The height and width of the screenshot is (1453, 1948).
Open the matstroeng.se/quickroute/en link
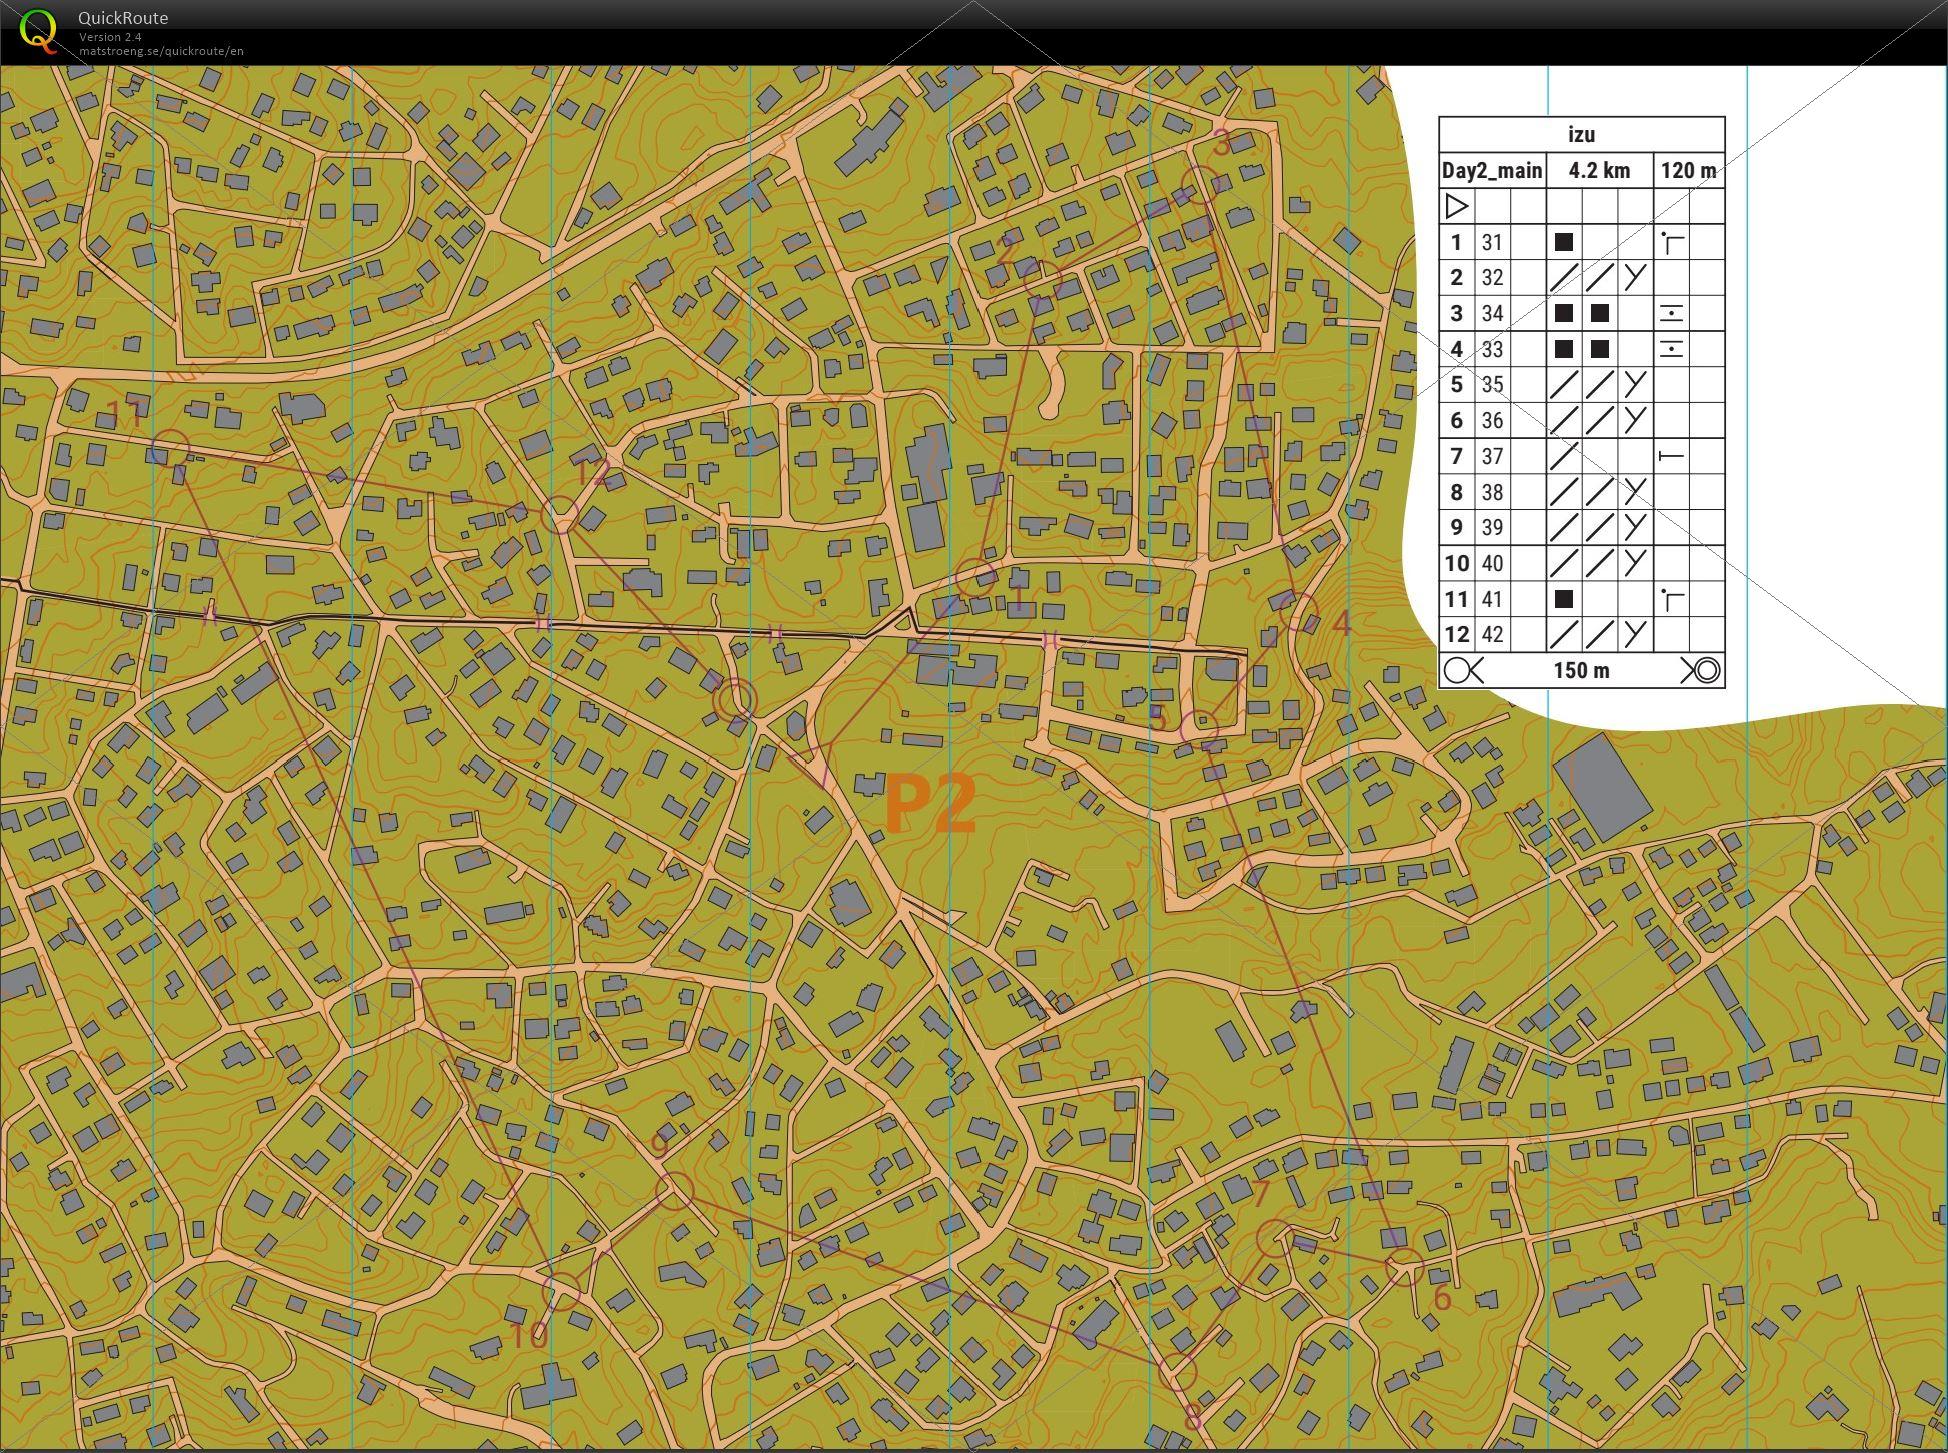pos(161,51)
